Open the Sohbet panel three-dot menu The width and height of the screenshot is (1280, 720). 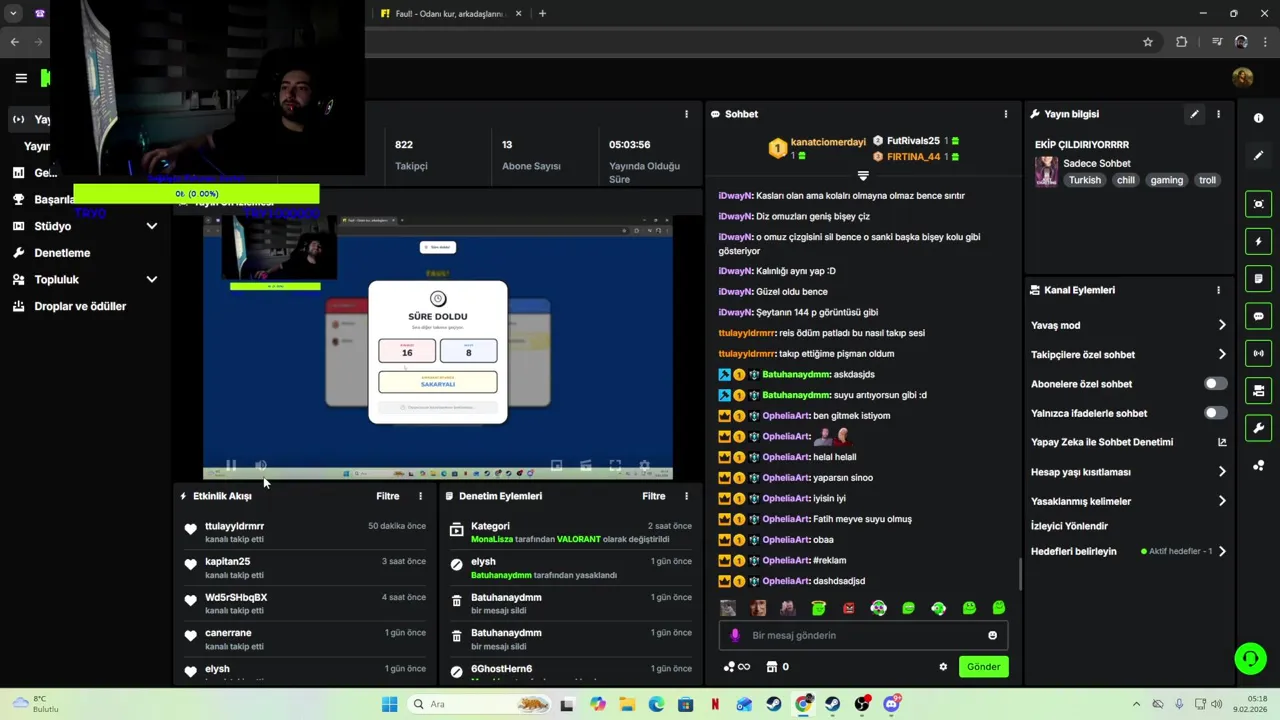coord(1006,114)
